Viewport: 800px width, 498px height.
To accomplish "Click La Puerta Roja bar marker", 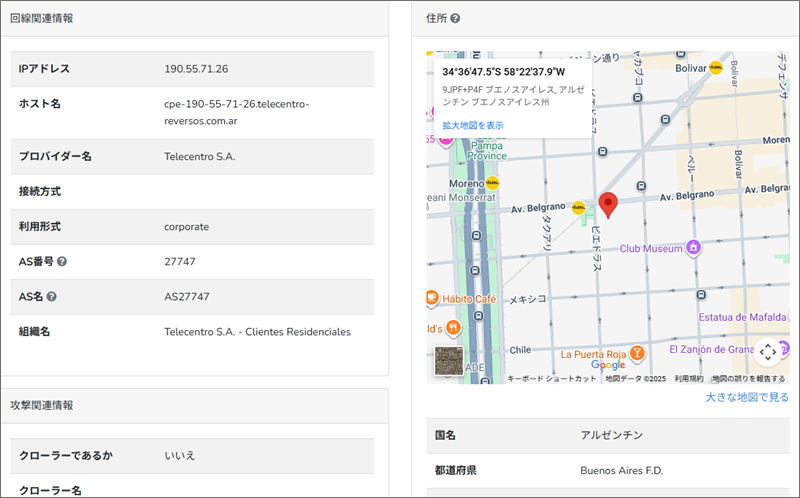I will (x=637, y=353).
